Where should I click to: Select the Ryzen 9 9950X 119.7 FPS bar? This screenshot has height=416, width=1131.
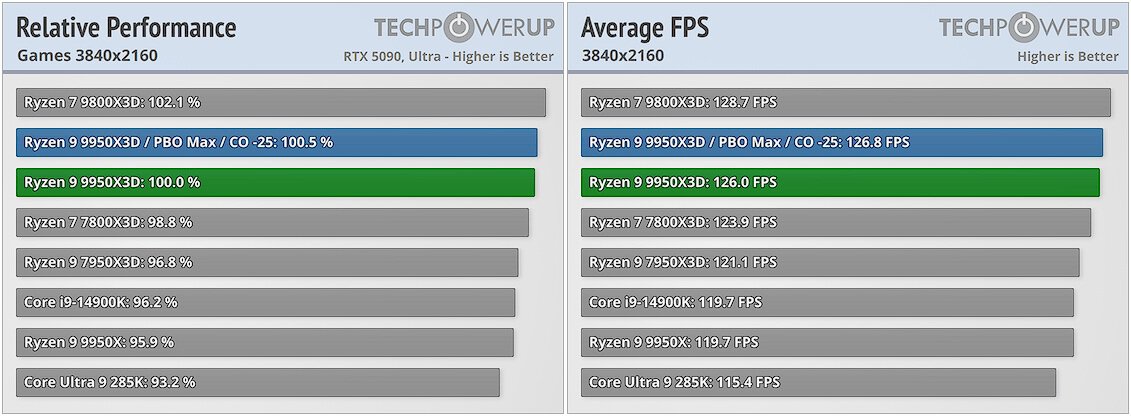(827, 342)
